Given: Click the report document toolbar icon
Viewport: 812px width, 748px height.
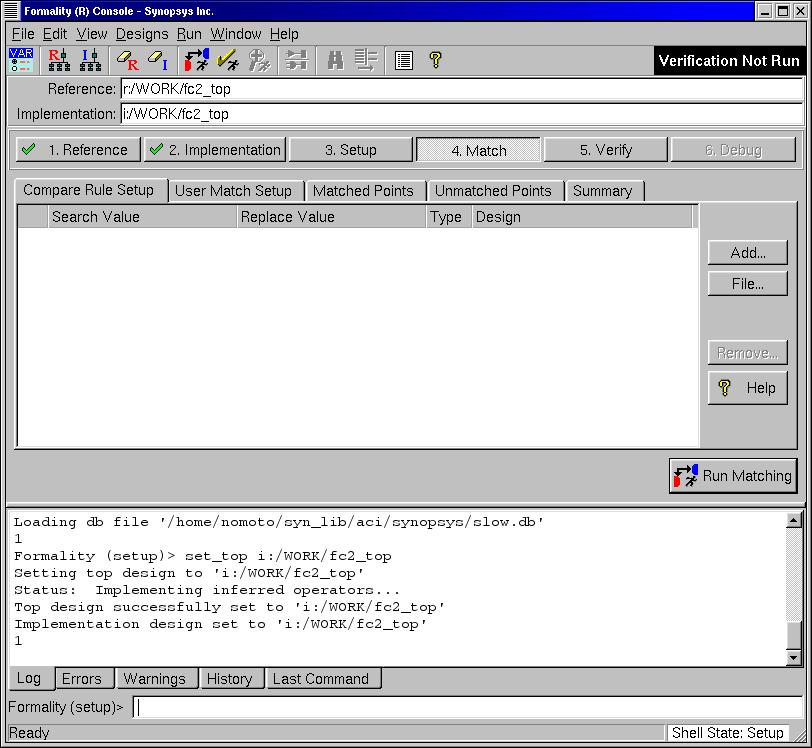Looking at the screenshot, I should pyautogui.click(x=403, y=60).
